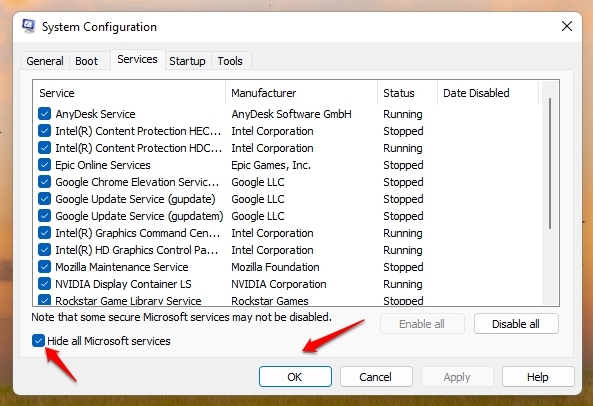The image size is (593, 406).
Task: Click Running status of AnyDesk Service
Action: click(x=403, y=114)
